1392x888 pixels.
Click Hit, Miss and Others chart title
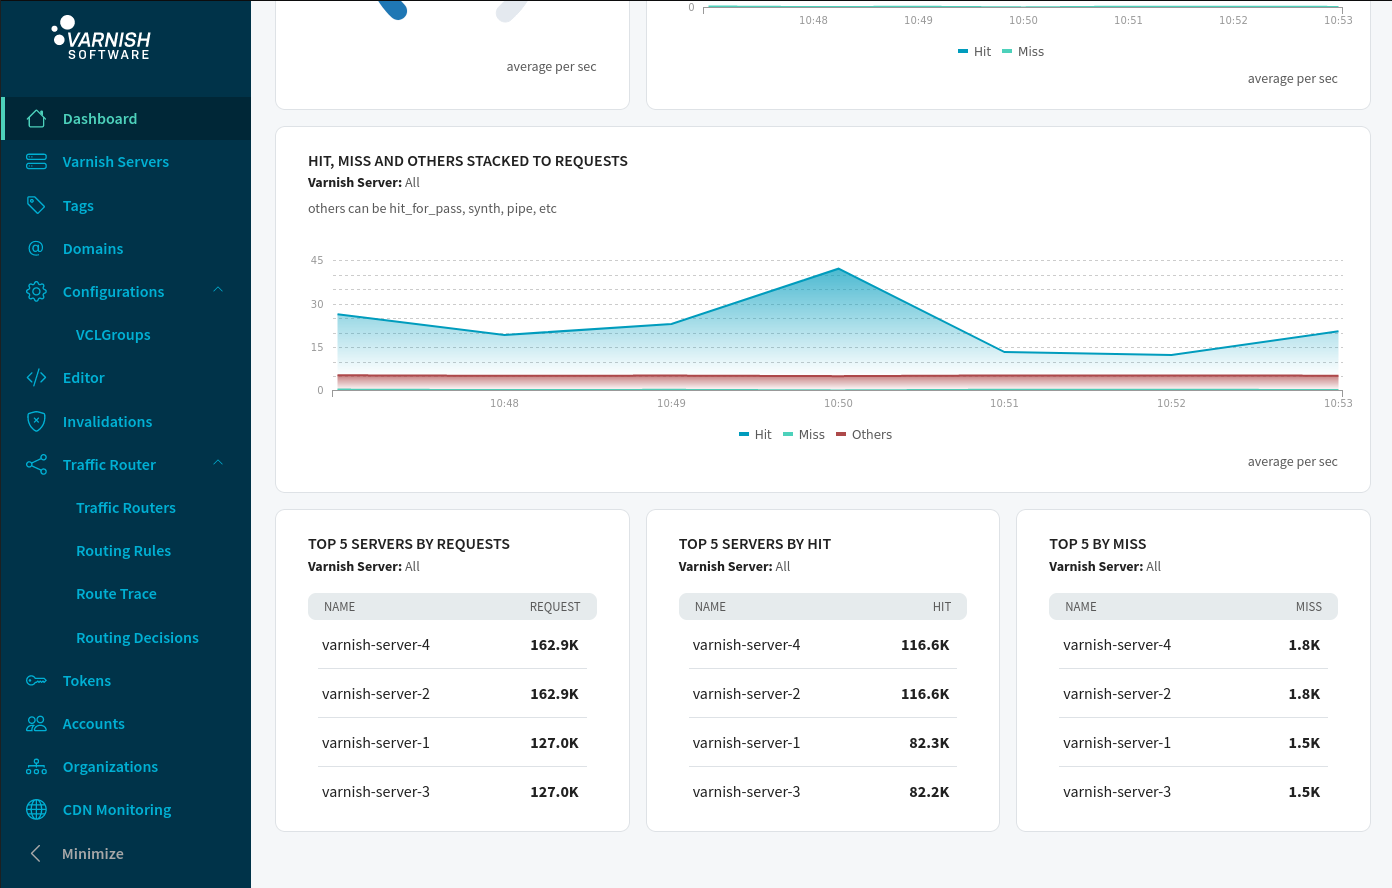coord(468,161)
